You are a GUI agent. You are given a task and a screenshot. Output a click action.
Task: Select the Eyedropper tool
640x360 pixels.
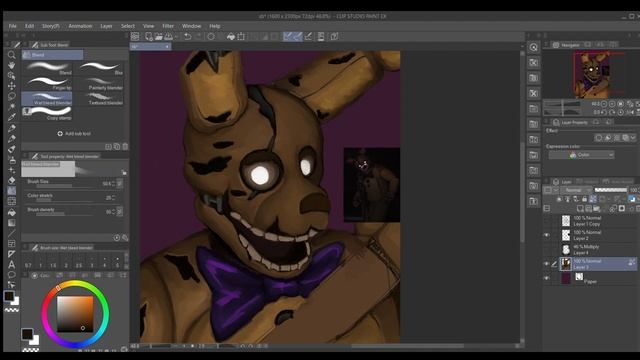(11, 118)
